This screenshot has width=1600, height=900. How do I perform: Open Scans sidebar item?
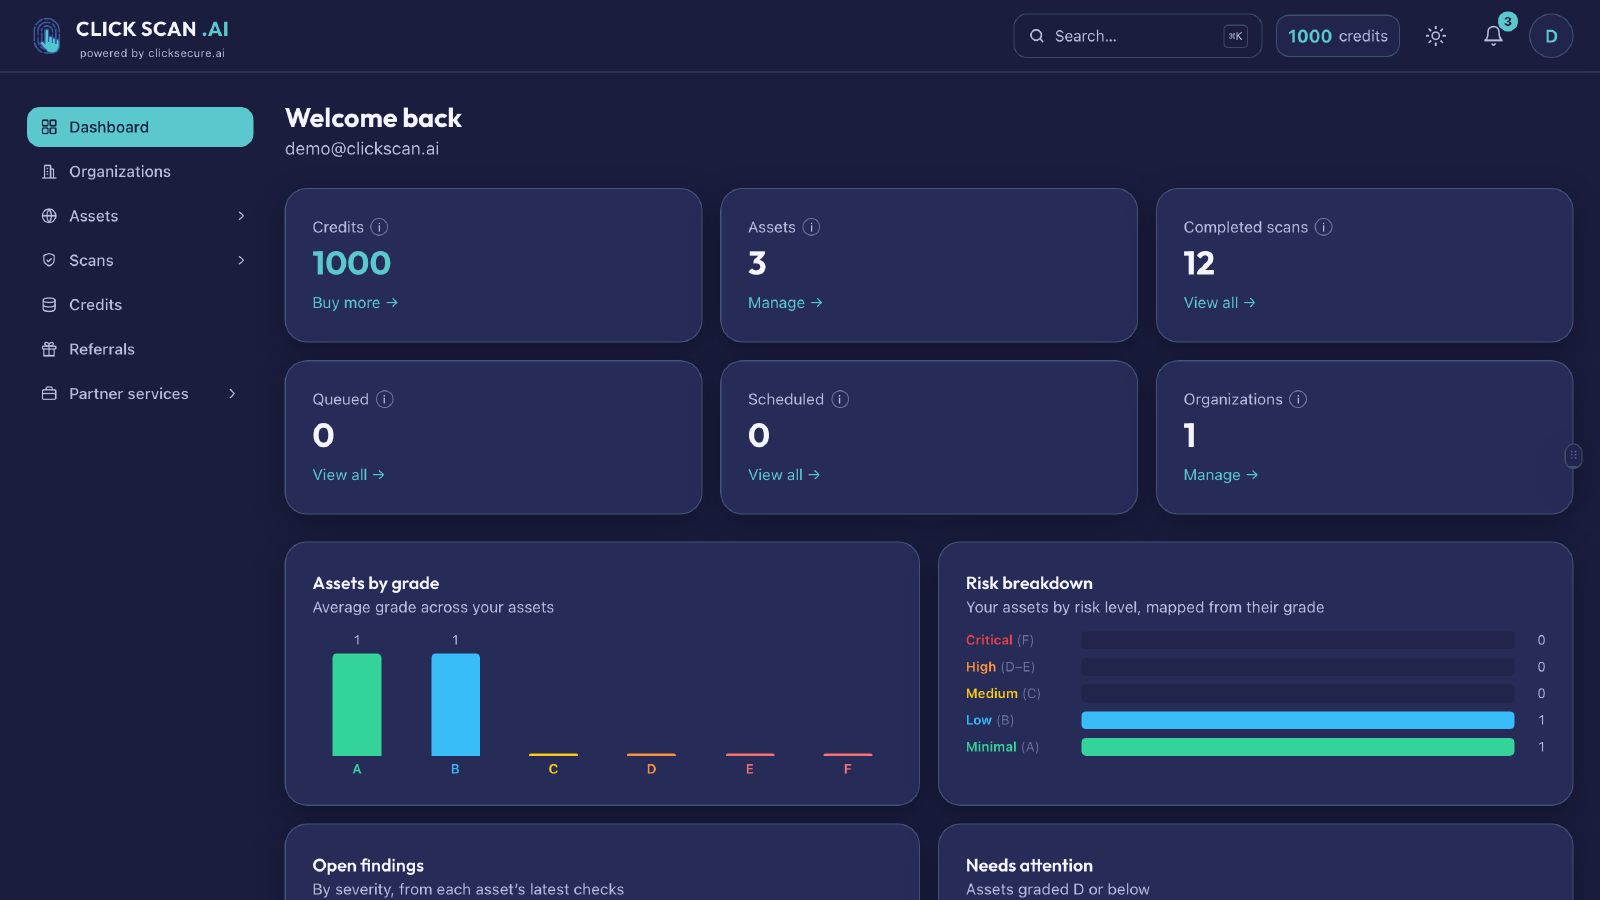(140, 260)
